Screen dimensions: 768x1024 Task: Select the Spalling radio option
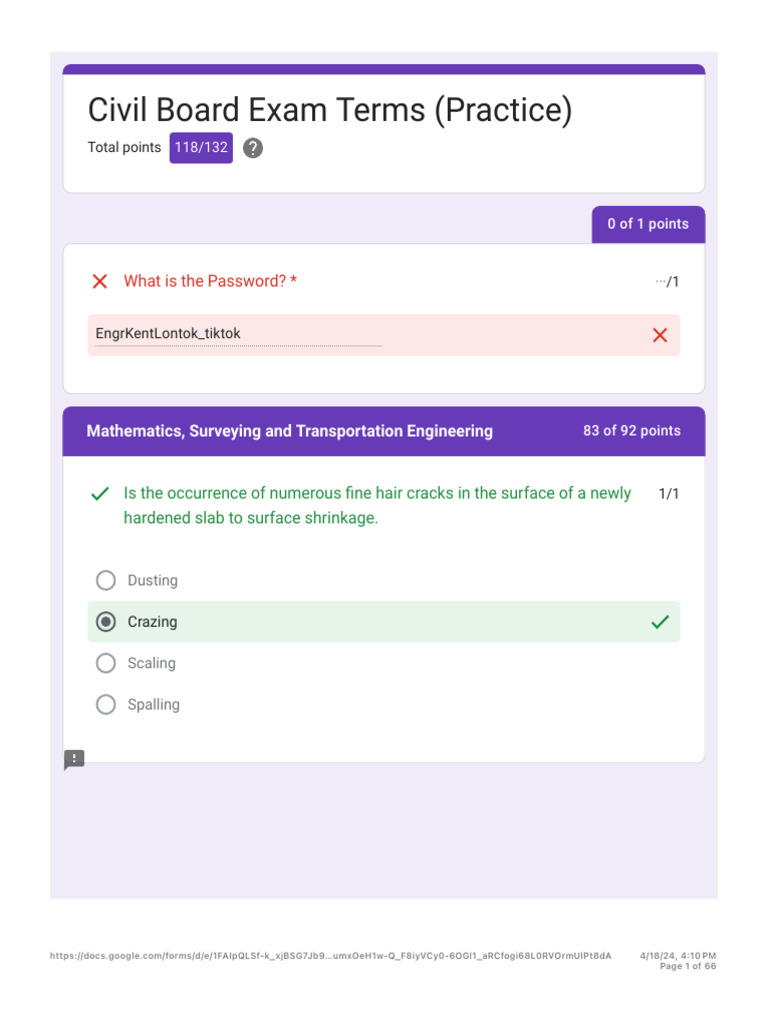click(106, 704)
